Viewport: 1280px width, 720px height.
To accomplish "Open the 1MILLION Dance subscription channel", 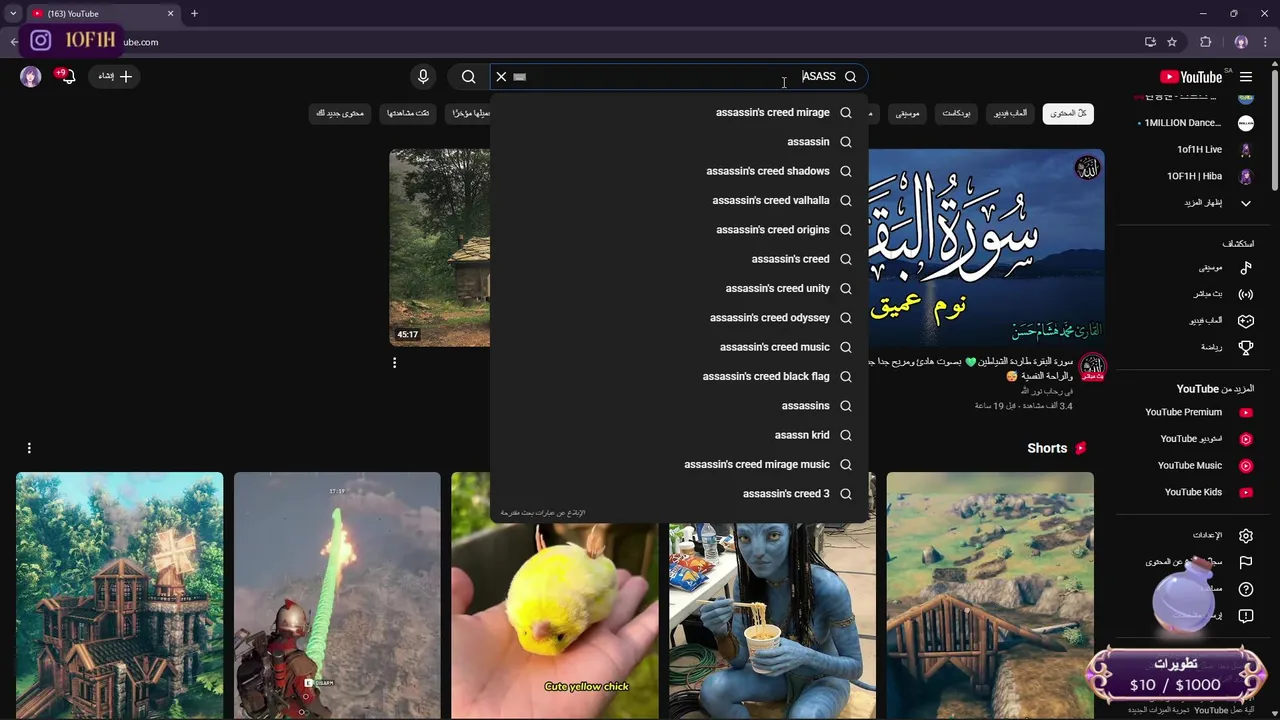I will [x=1195, y=123].
